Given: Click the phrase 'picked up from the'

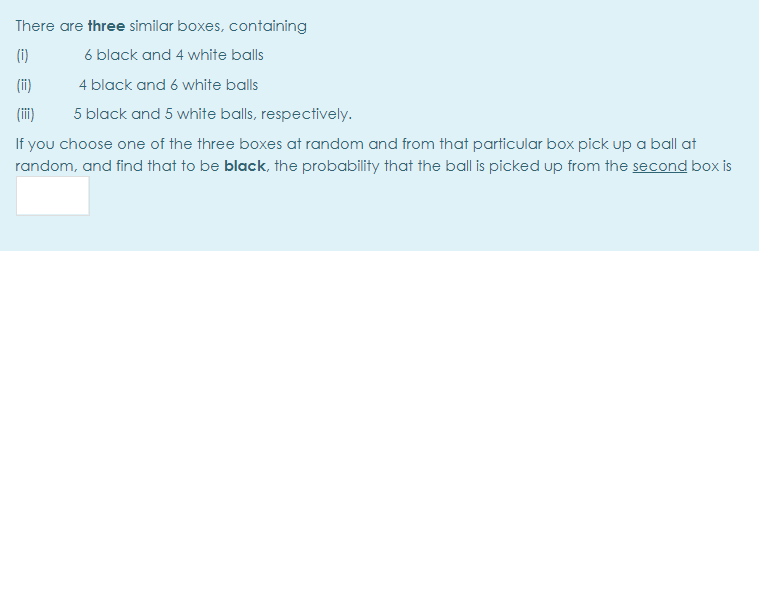Looking at the screenshot, I should pyautogui.click(x=559, y=166).
